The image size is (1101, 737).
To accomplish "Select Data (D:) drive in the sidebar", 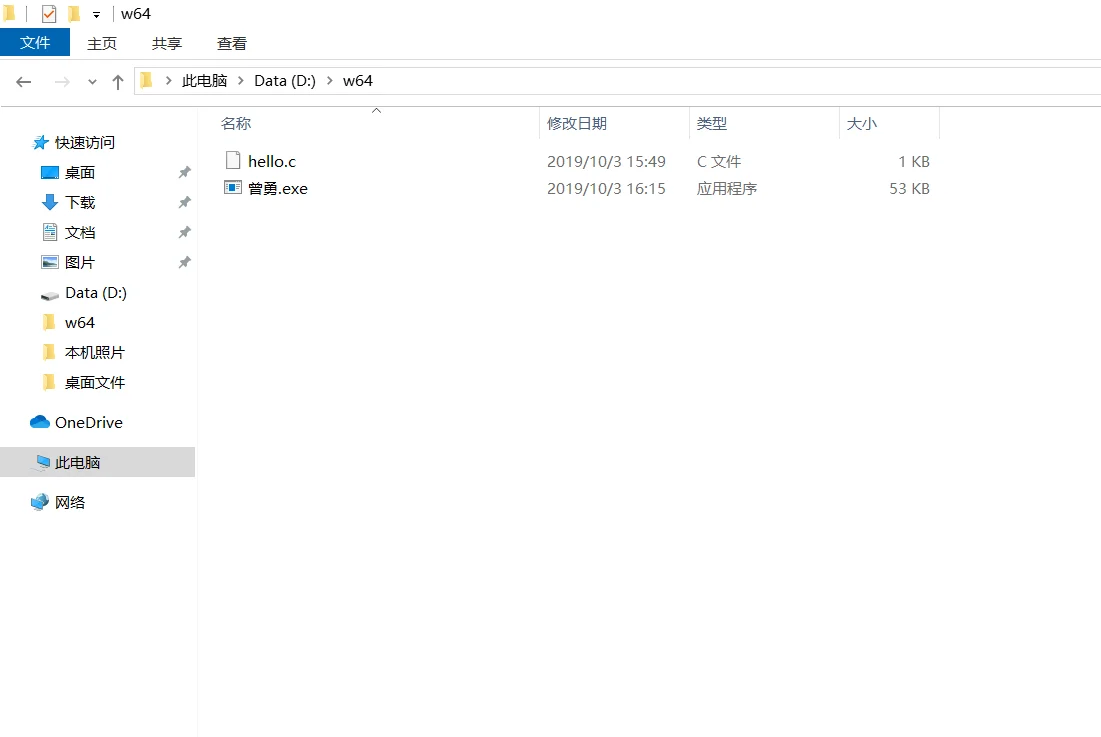I will [96, 292].
